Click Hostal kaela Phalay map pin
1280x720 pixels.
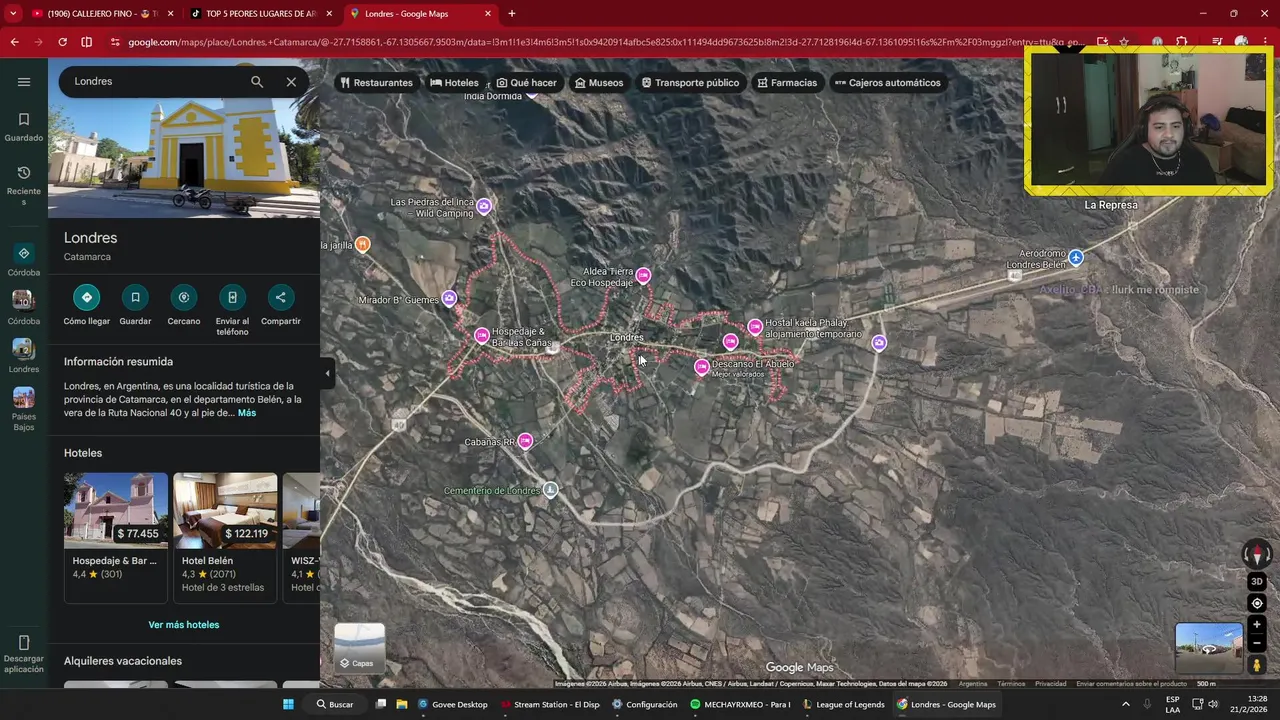[755, 327]
